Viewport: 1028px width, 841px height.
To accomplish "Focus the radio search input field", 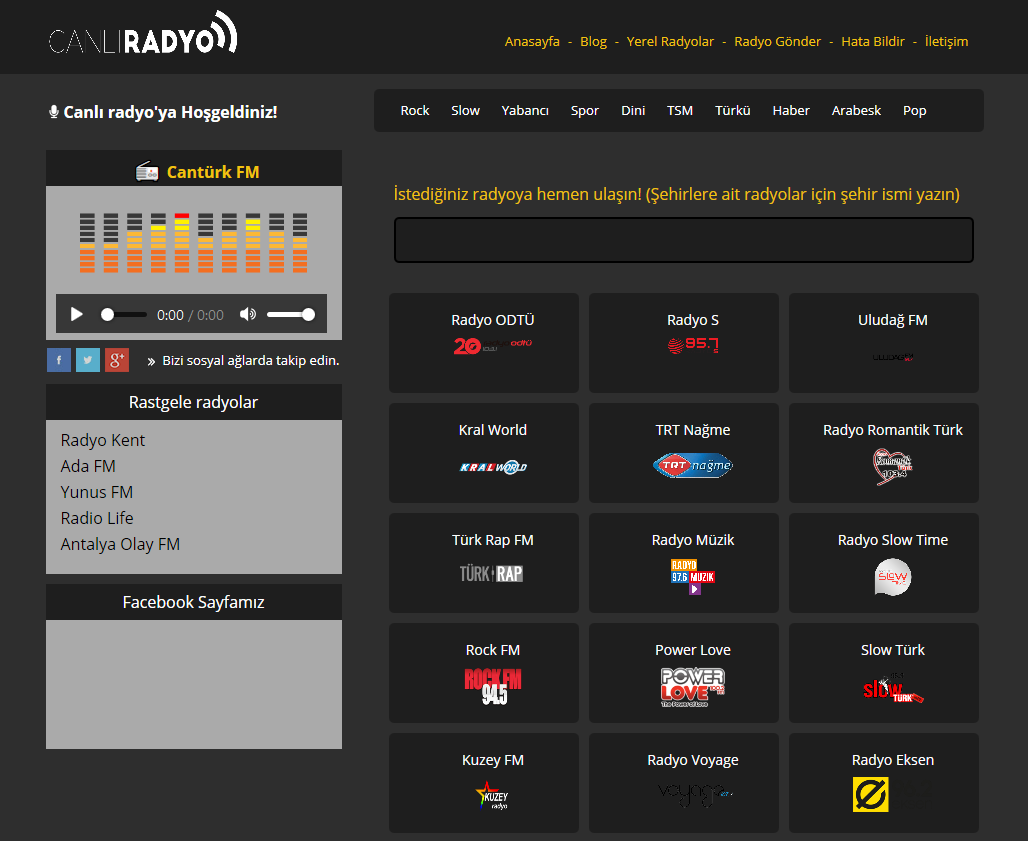I will point(684,240).
